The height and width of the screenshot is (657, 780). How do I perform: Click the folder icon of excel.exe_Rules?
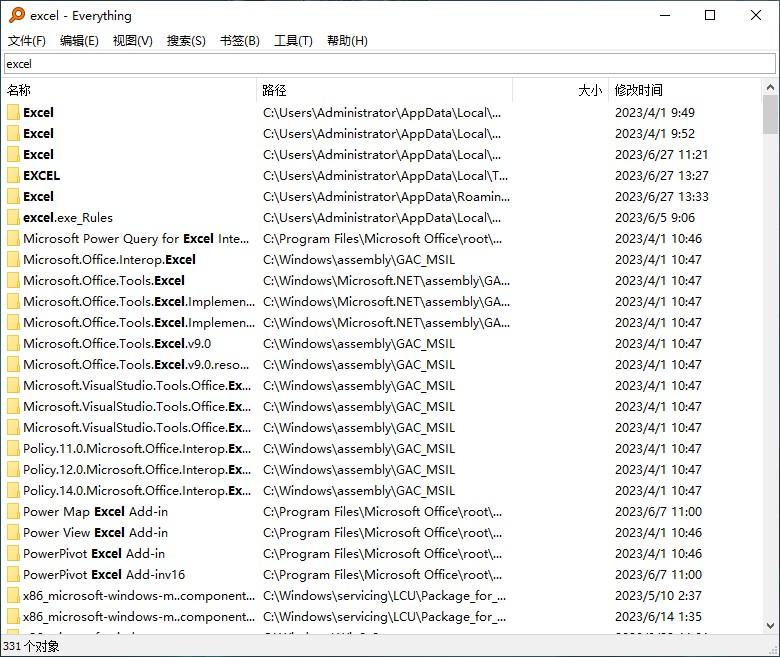(x=13, y=217)
